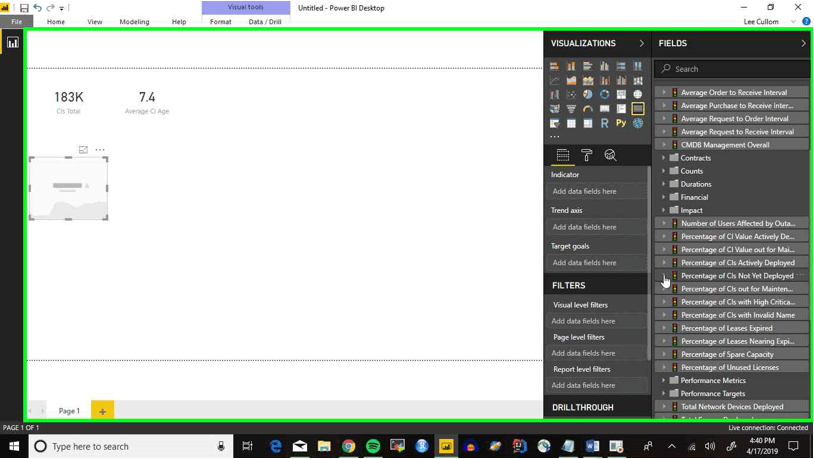This screenshot has height=459, width=814.
Task: Select the gauge visual
Action: coord(588,109)
